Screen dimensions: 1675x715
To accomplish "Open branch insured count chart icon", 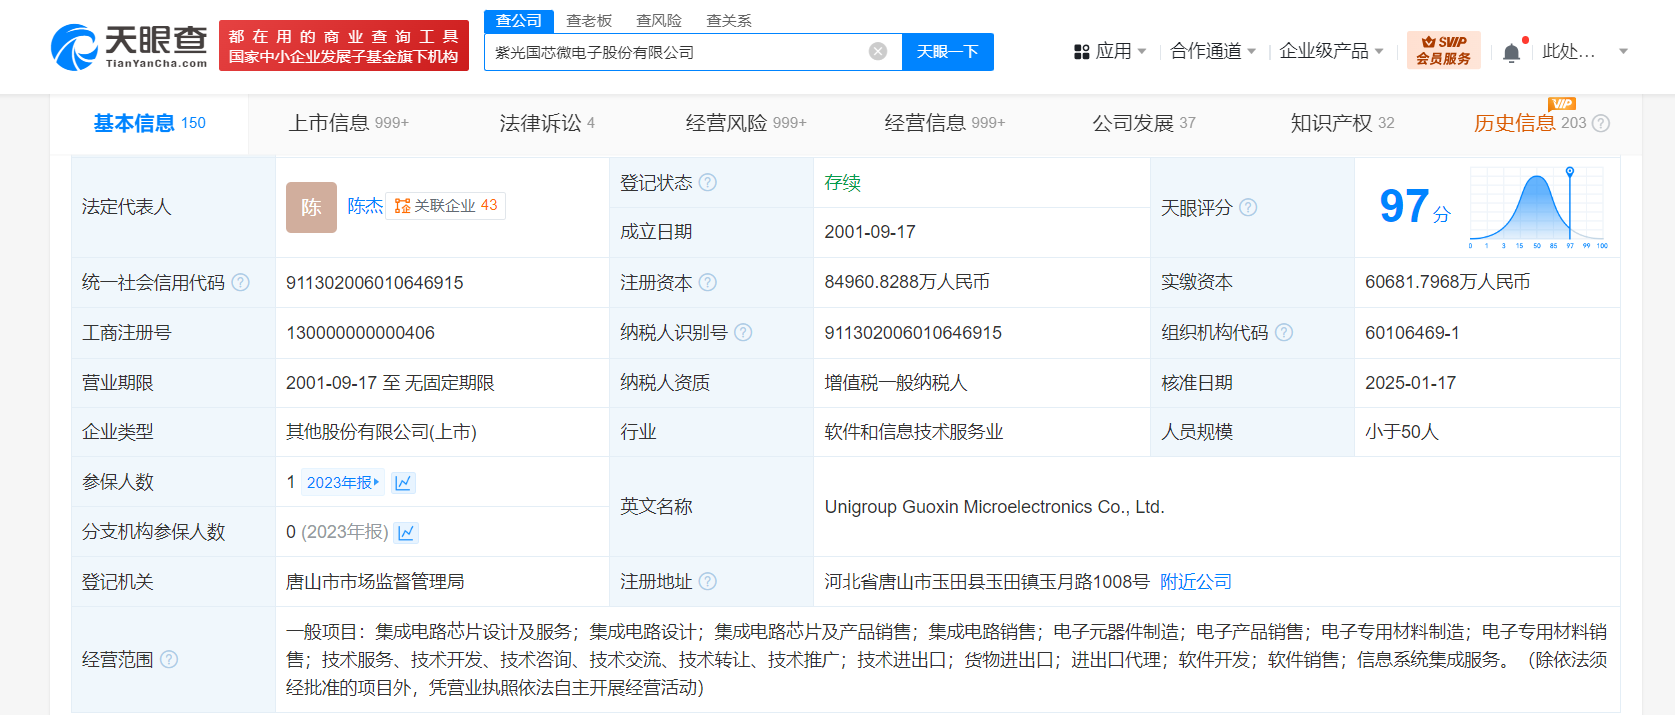I will (x=406, y=533).
